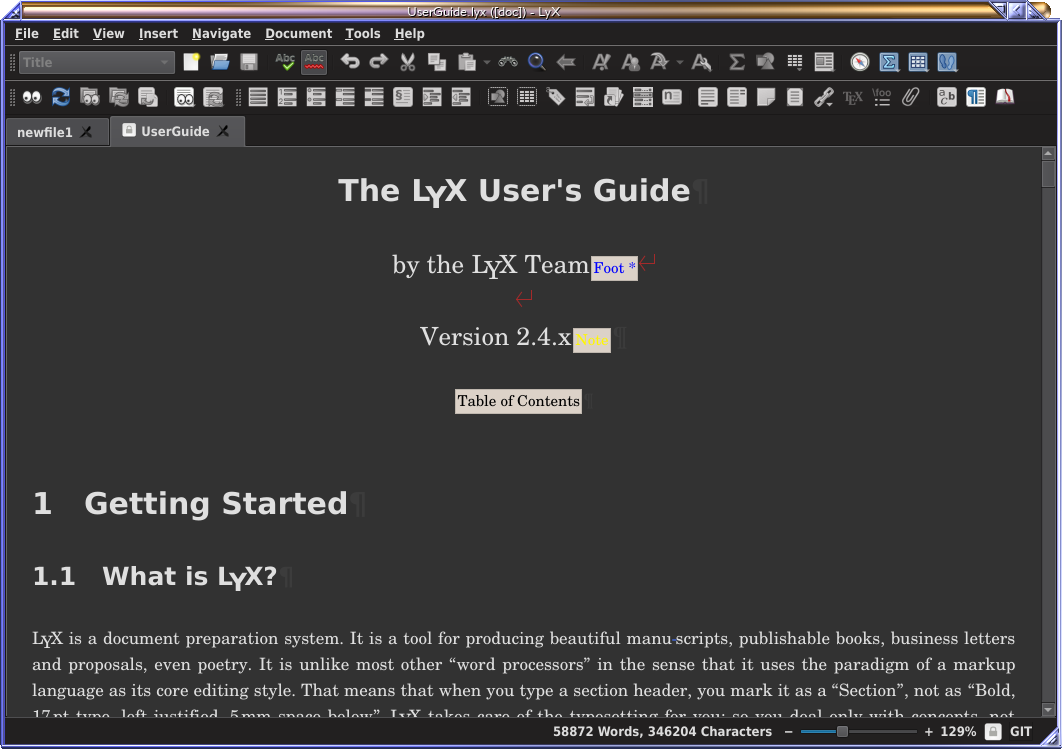Image resolution: width=1062 pixels, height=749 pixels.
Task: Insert a hyperlink (chain icon)
Action: pyautogui.click(x=824, y=97)
